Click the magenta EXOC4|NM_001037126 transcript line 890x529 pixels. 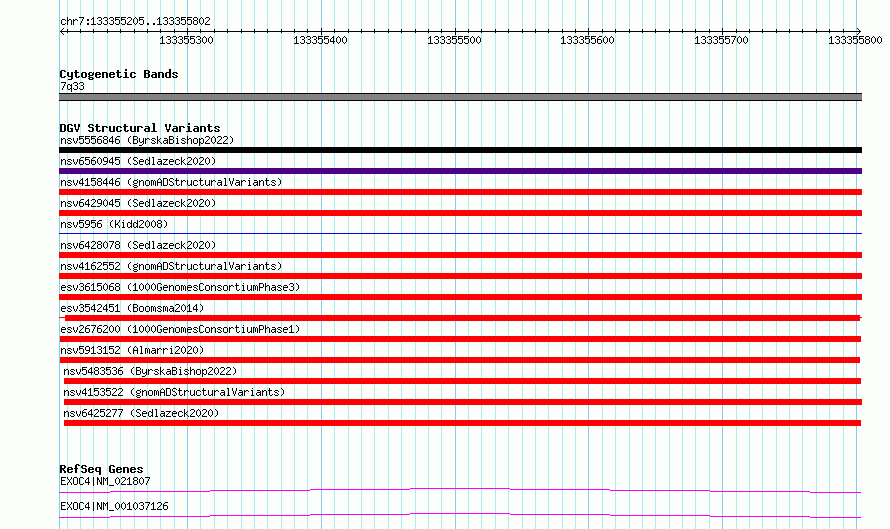[x=460, y=515]
